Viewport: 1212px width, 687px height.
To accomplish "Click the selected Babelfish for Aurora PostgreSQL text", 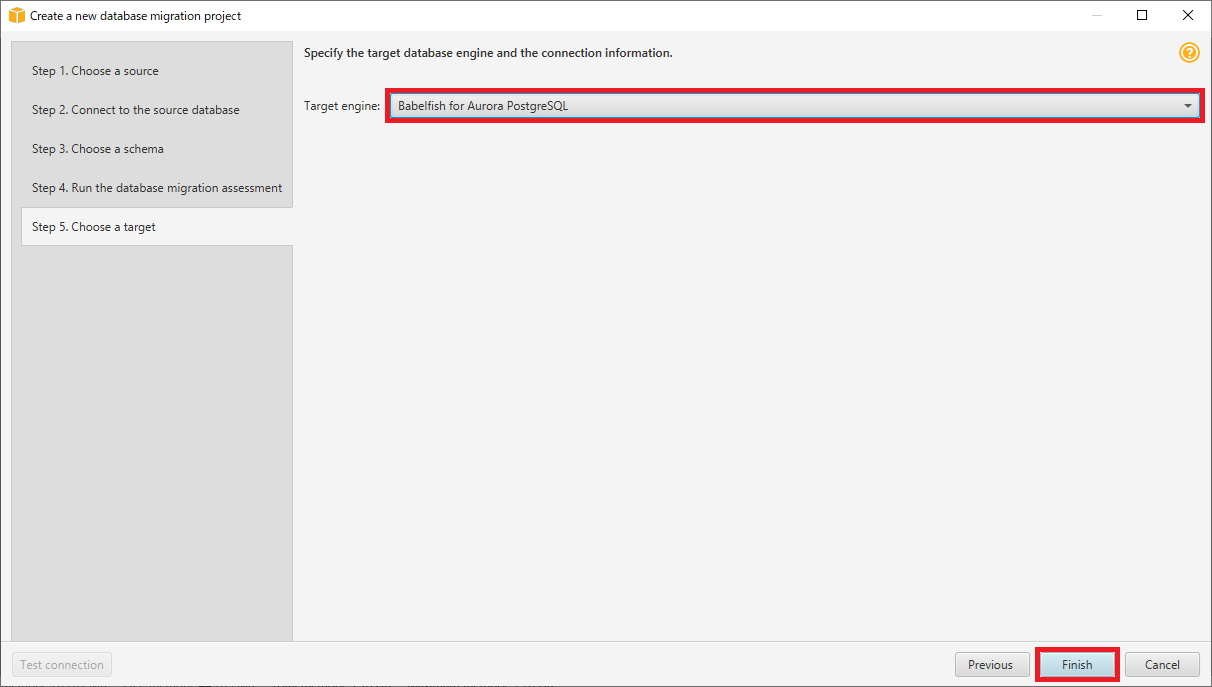I will click(483, 106).
